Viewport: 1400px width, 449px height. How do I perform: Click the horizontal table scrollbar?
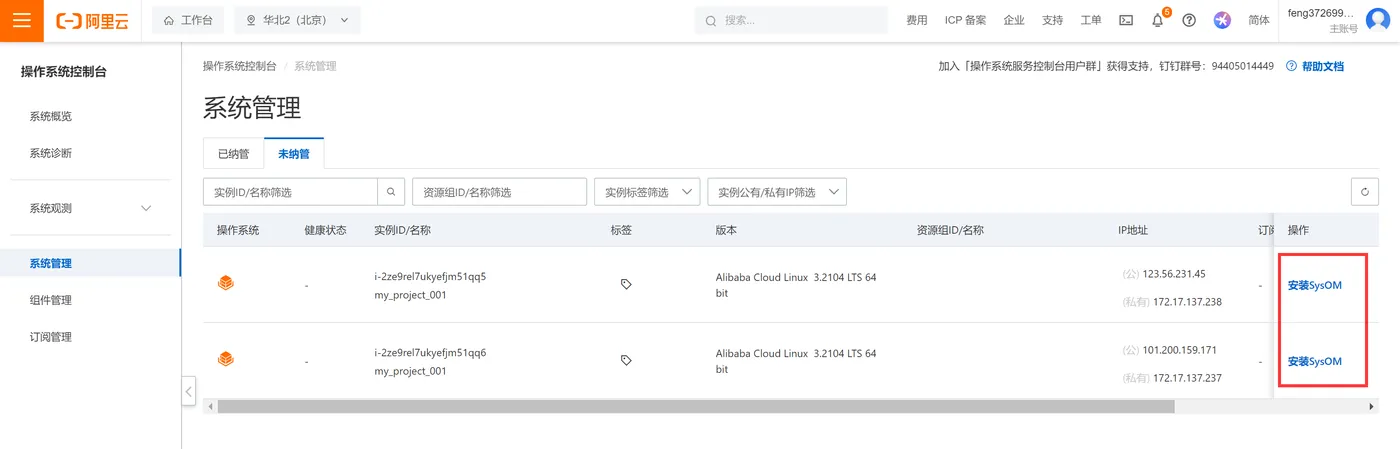[x=695, y=407]
